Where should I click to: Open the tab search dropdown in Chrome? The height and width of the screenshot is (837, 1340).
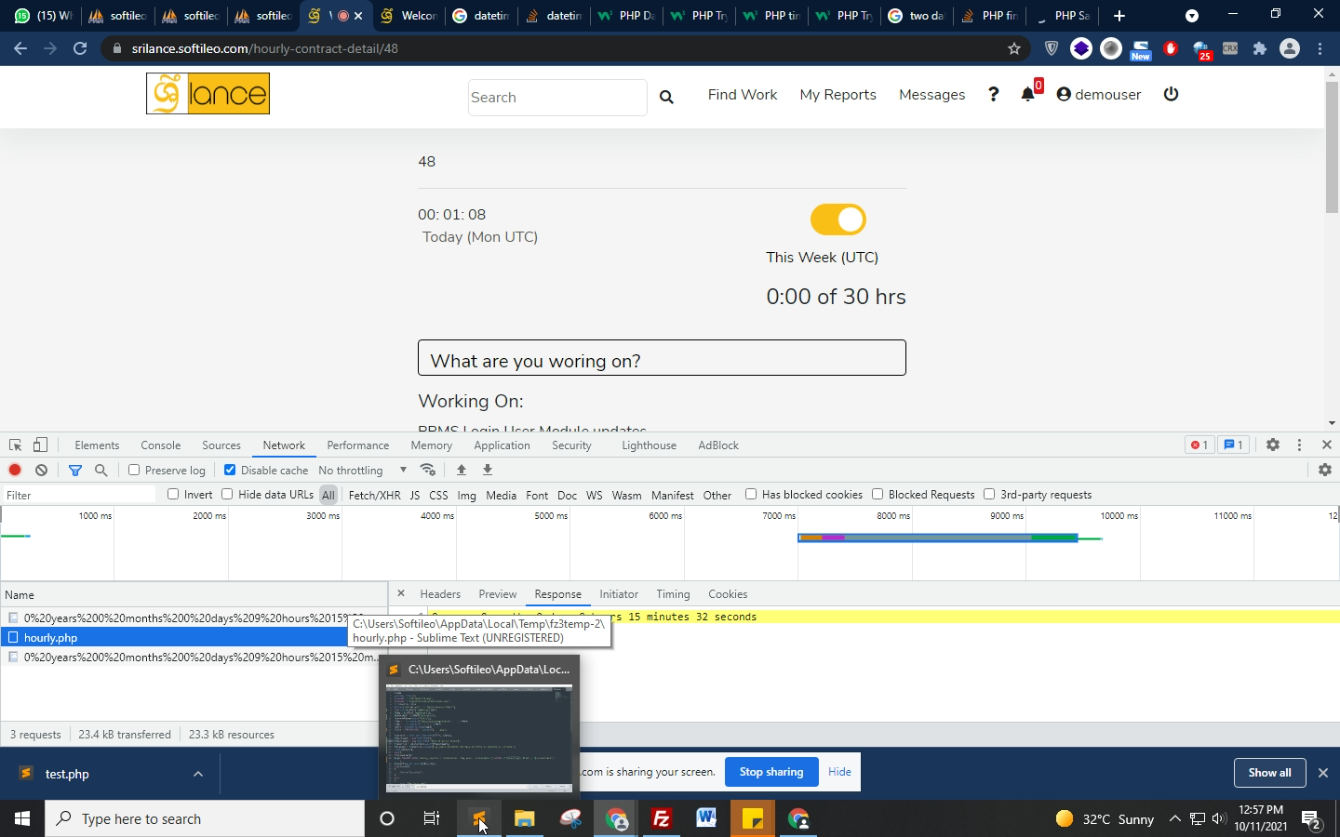click(1191, 16)
